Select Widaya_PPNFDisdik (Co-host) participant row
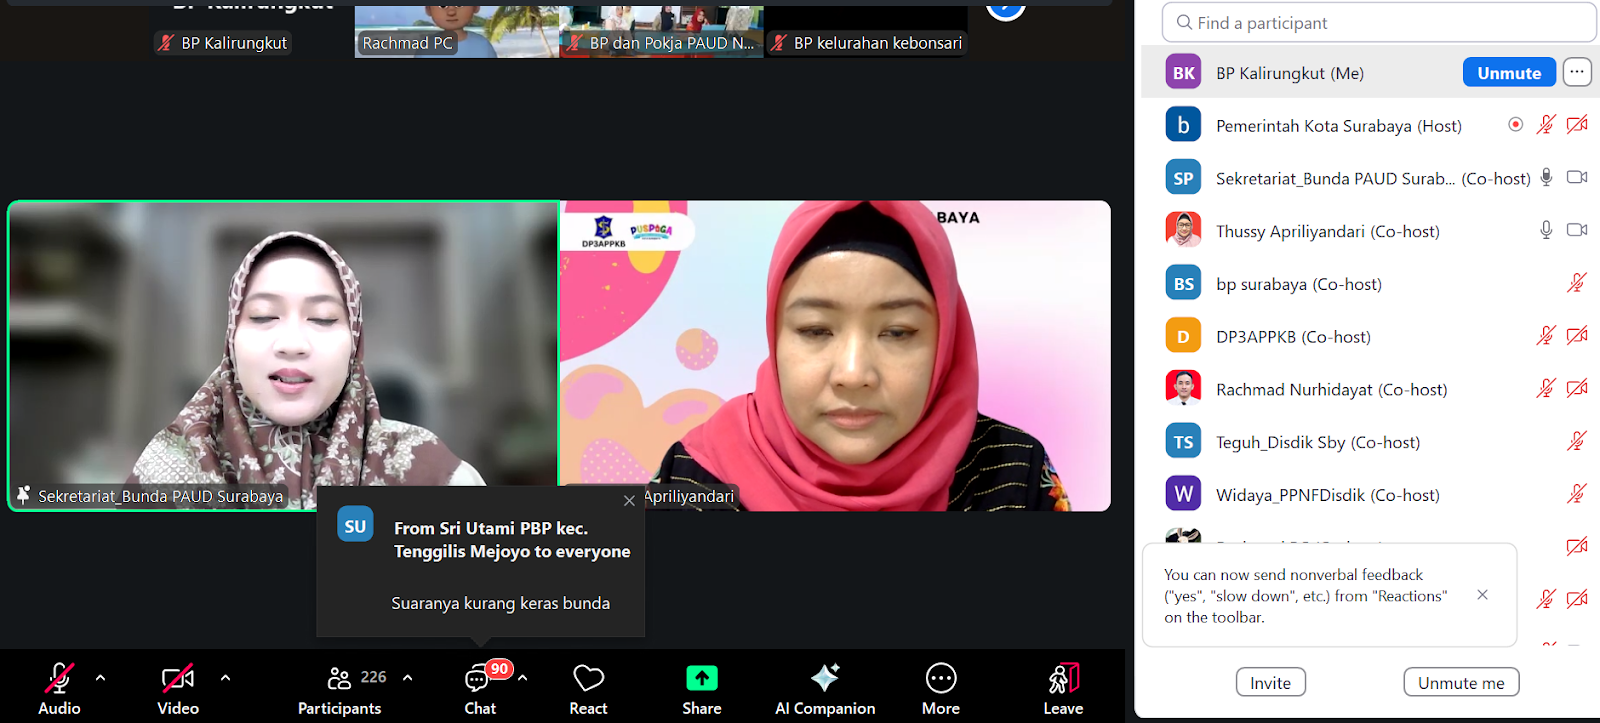This screenshot has height=723, width=1600. (x=1371, y=494)
